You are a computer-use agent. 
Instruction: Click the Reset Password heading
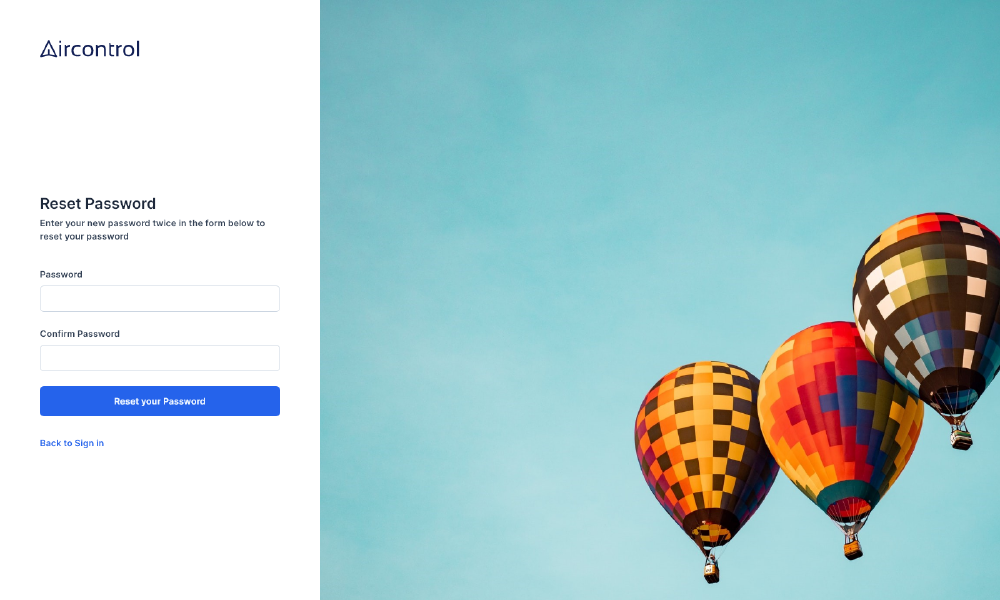(x=98, y=203)
